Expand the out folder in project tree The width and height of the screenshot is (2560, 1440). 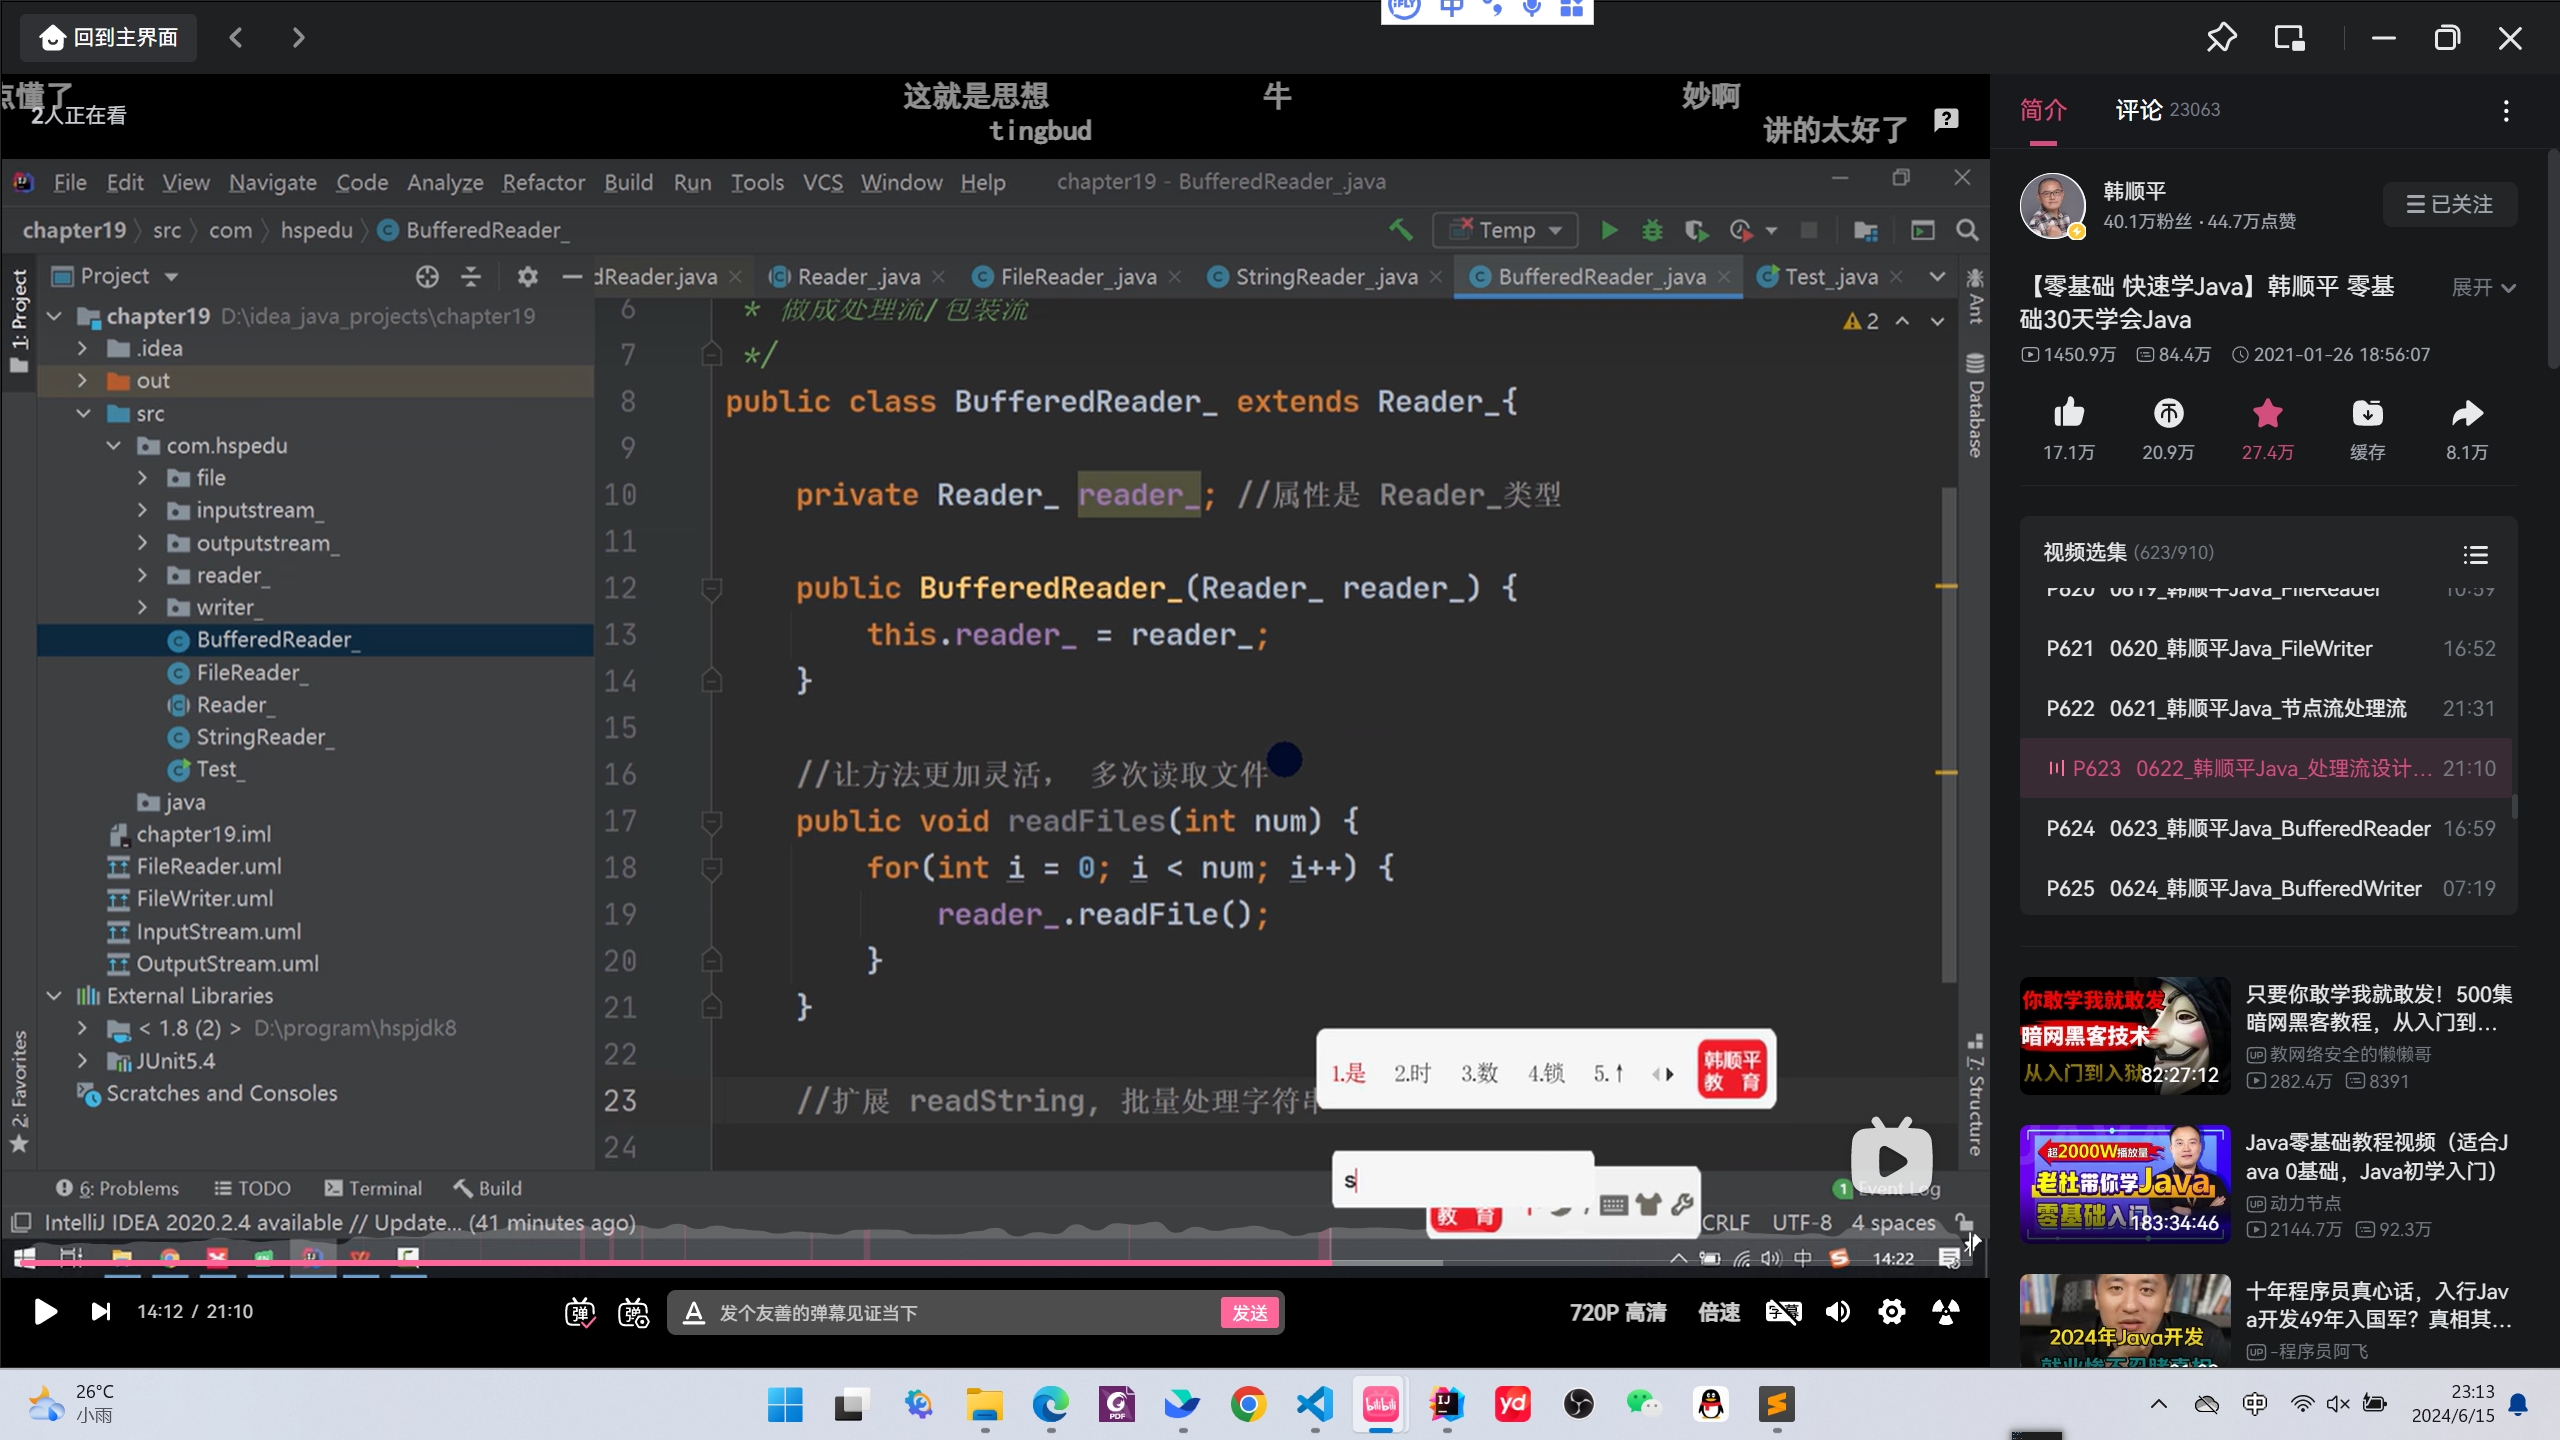[x=82, y=381]
